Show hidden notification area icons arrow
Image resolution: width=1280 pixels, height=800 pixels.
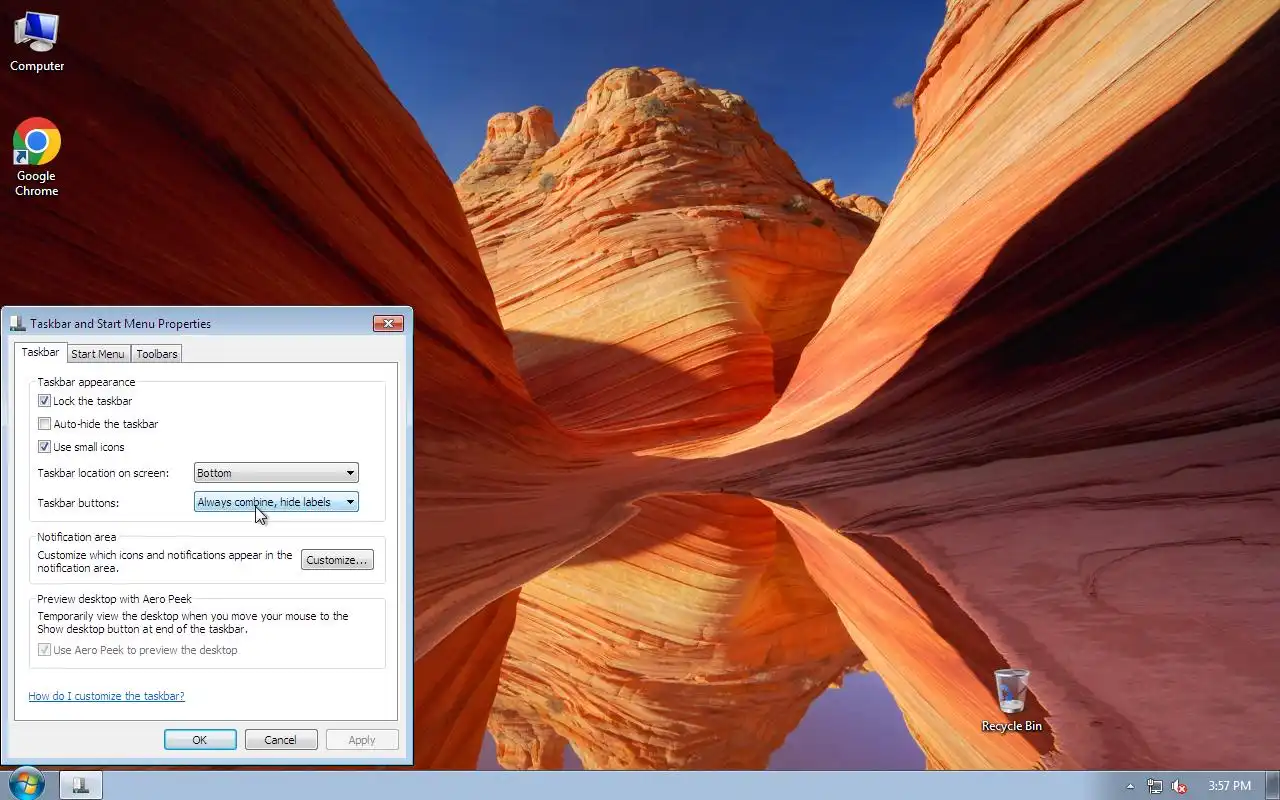pyautogui.click(x=1130, y=786)
